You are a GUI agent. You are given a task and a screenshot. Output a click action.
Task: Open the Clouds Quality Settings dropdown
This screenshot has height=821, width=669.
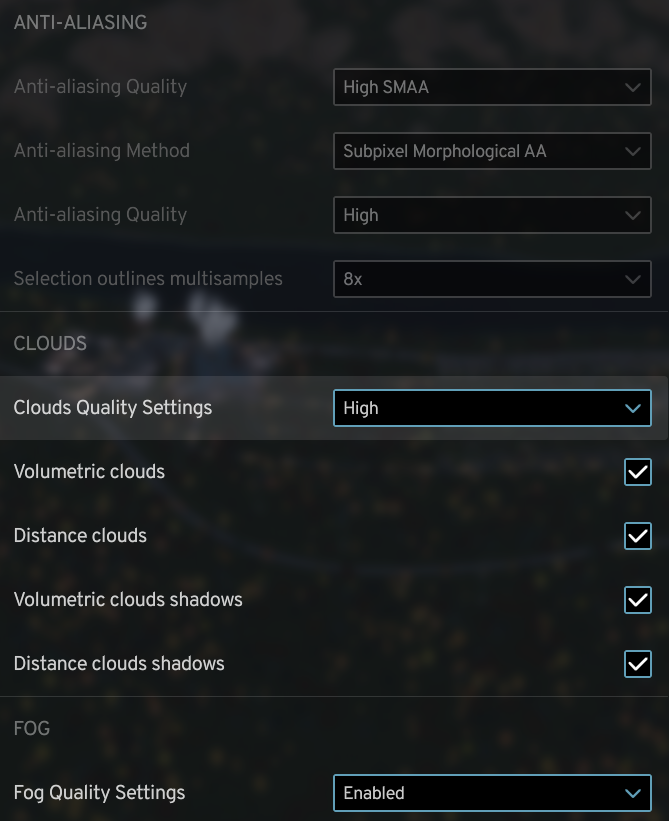(492, 408)
